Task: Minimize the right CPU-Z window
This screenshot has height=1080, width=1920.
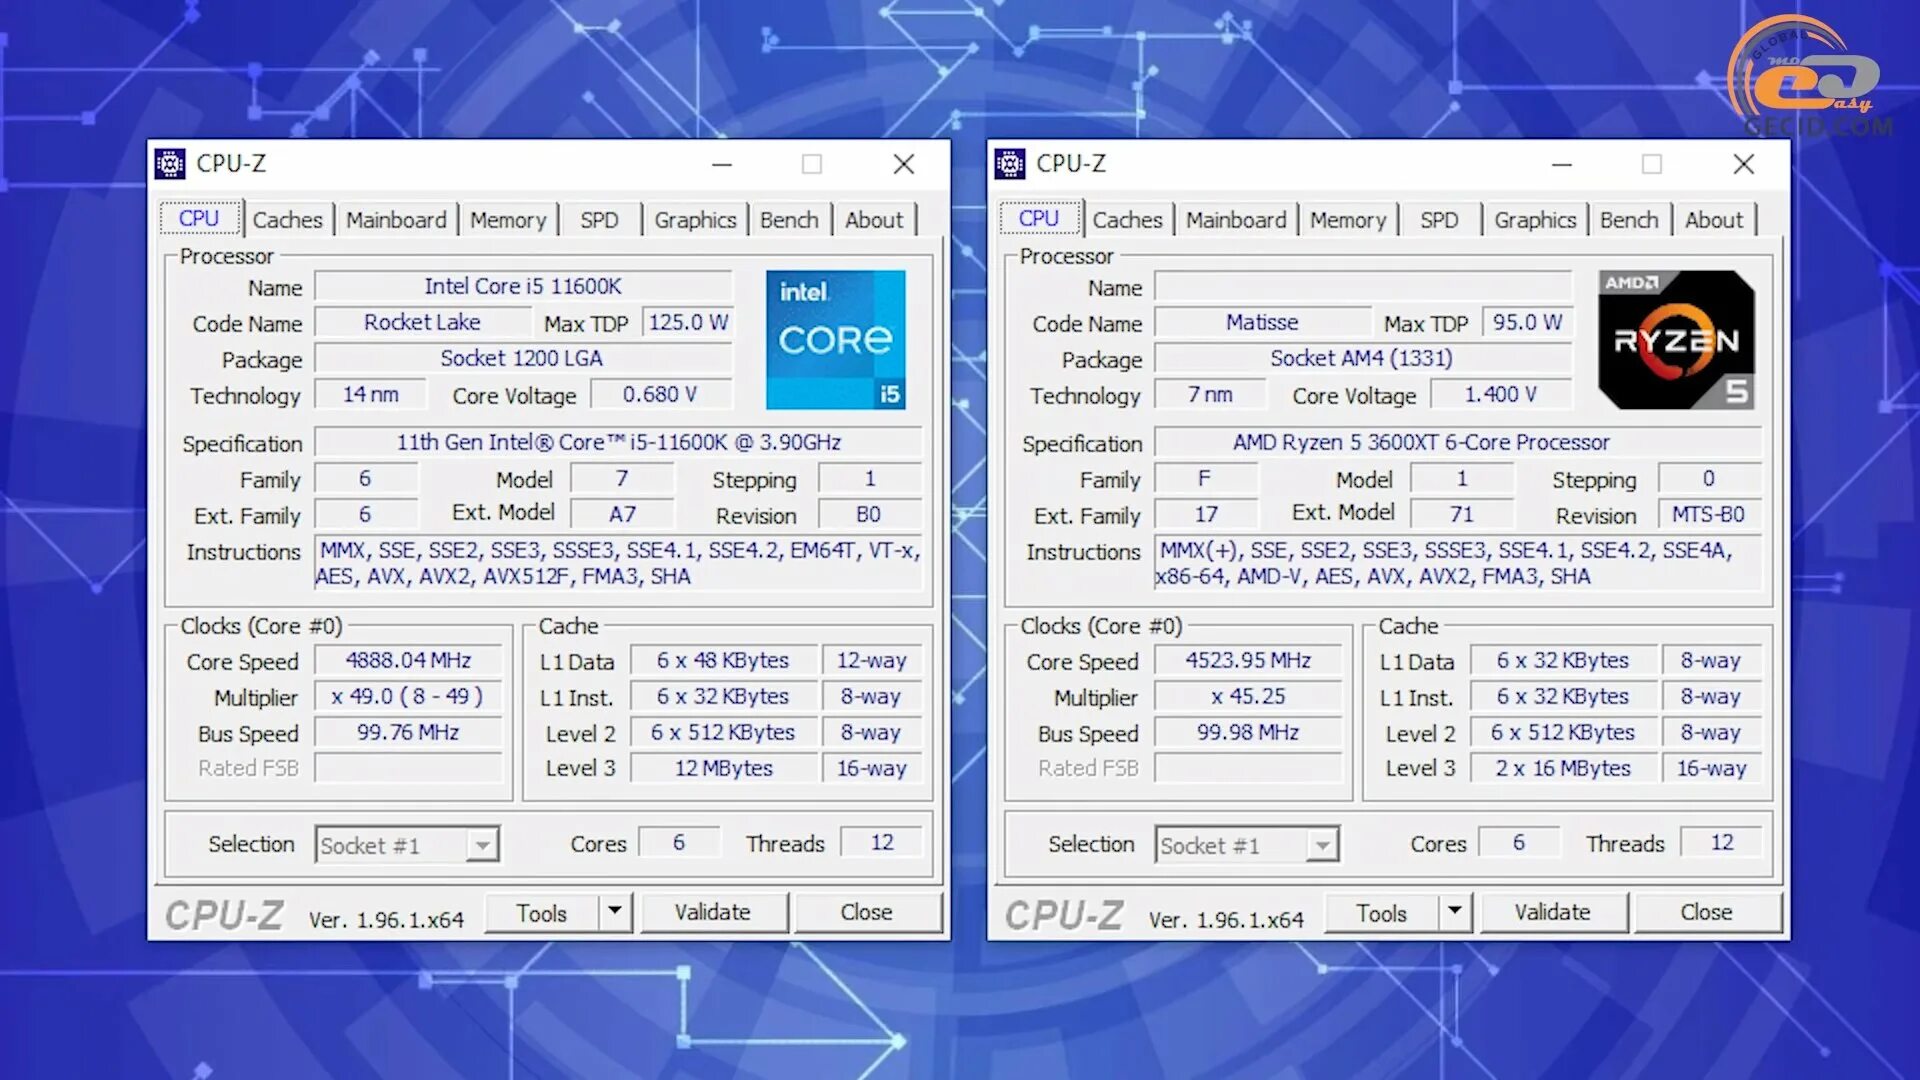Action: [1562, 164]
